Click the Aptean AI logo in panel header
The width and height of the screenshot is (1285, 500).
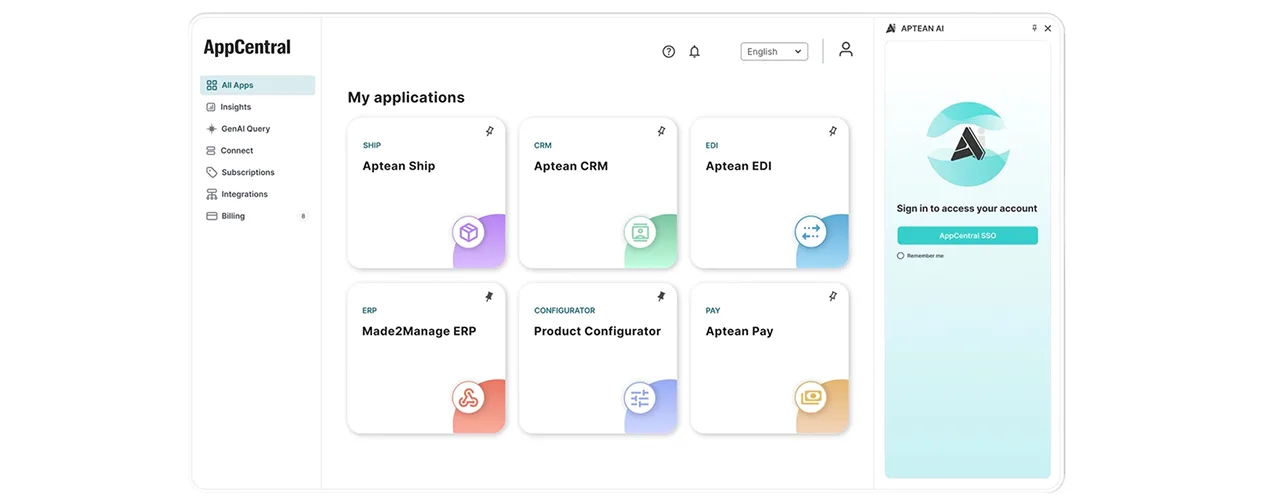[x=891, y=28]
